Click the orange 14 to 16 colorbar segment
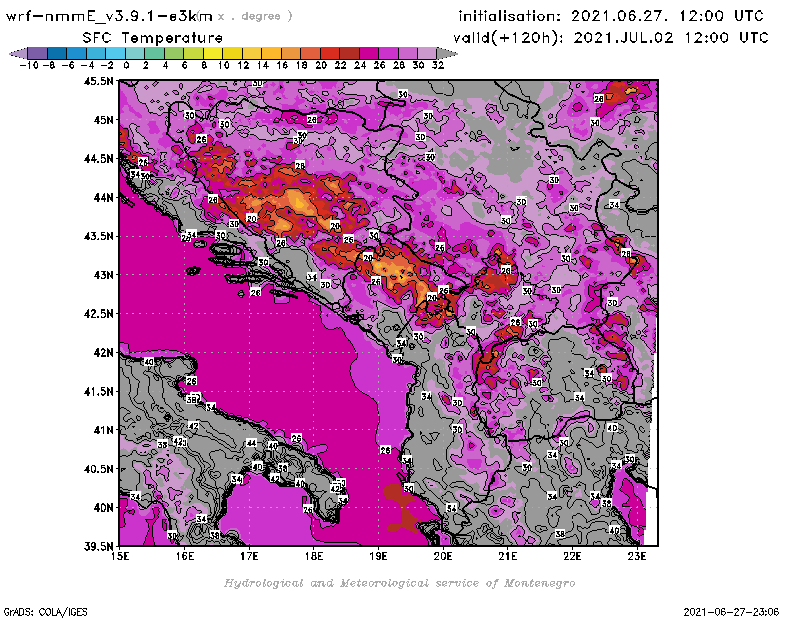 pyautogui.click(x=271, y=53)
